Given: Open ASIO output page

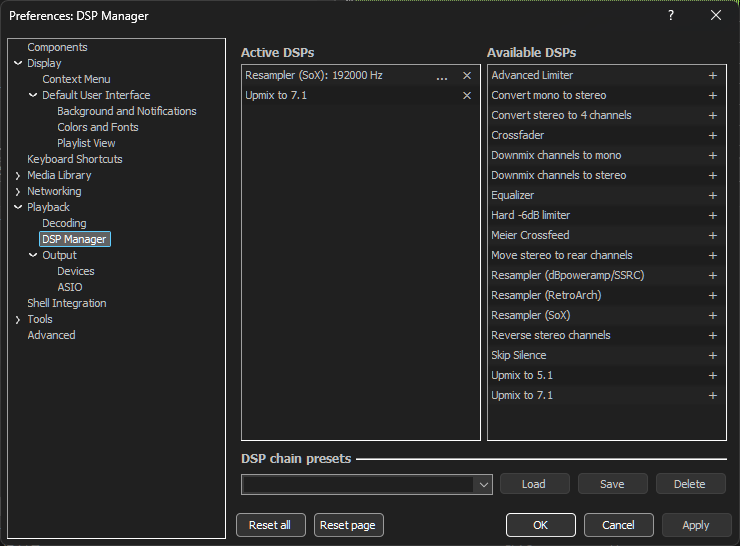Looking at the screenshot, I should click(69, 287).
